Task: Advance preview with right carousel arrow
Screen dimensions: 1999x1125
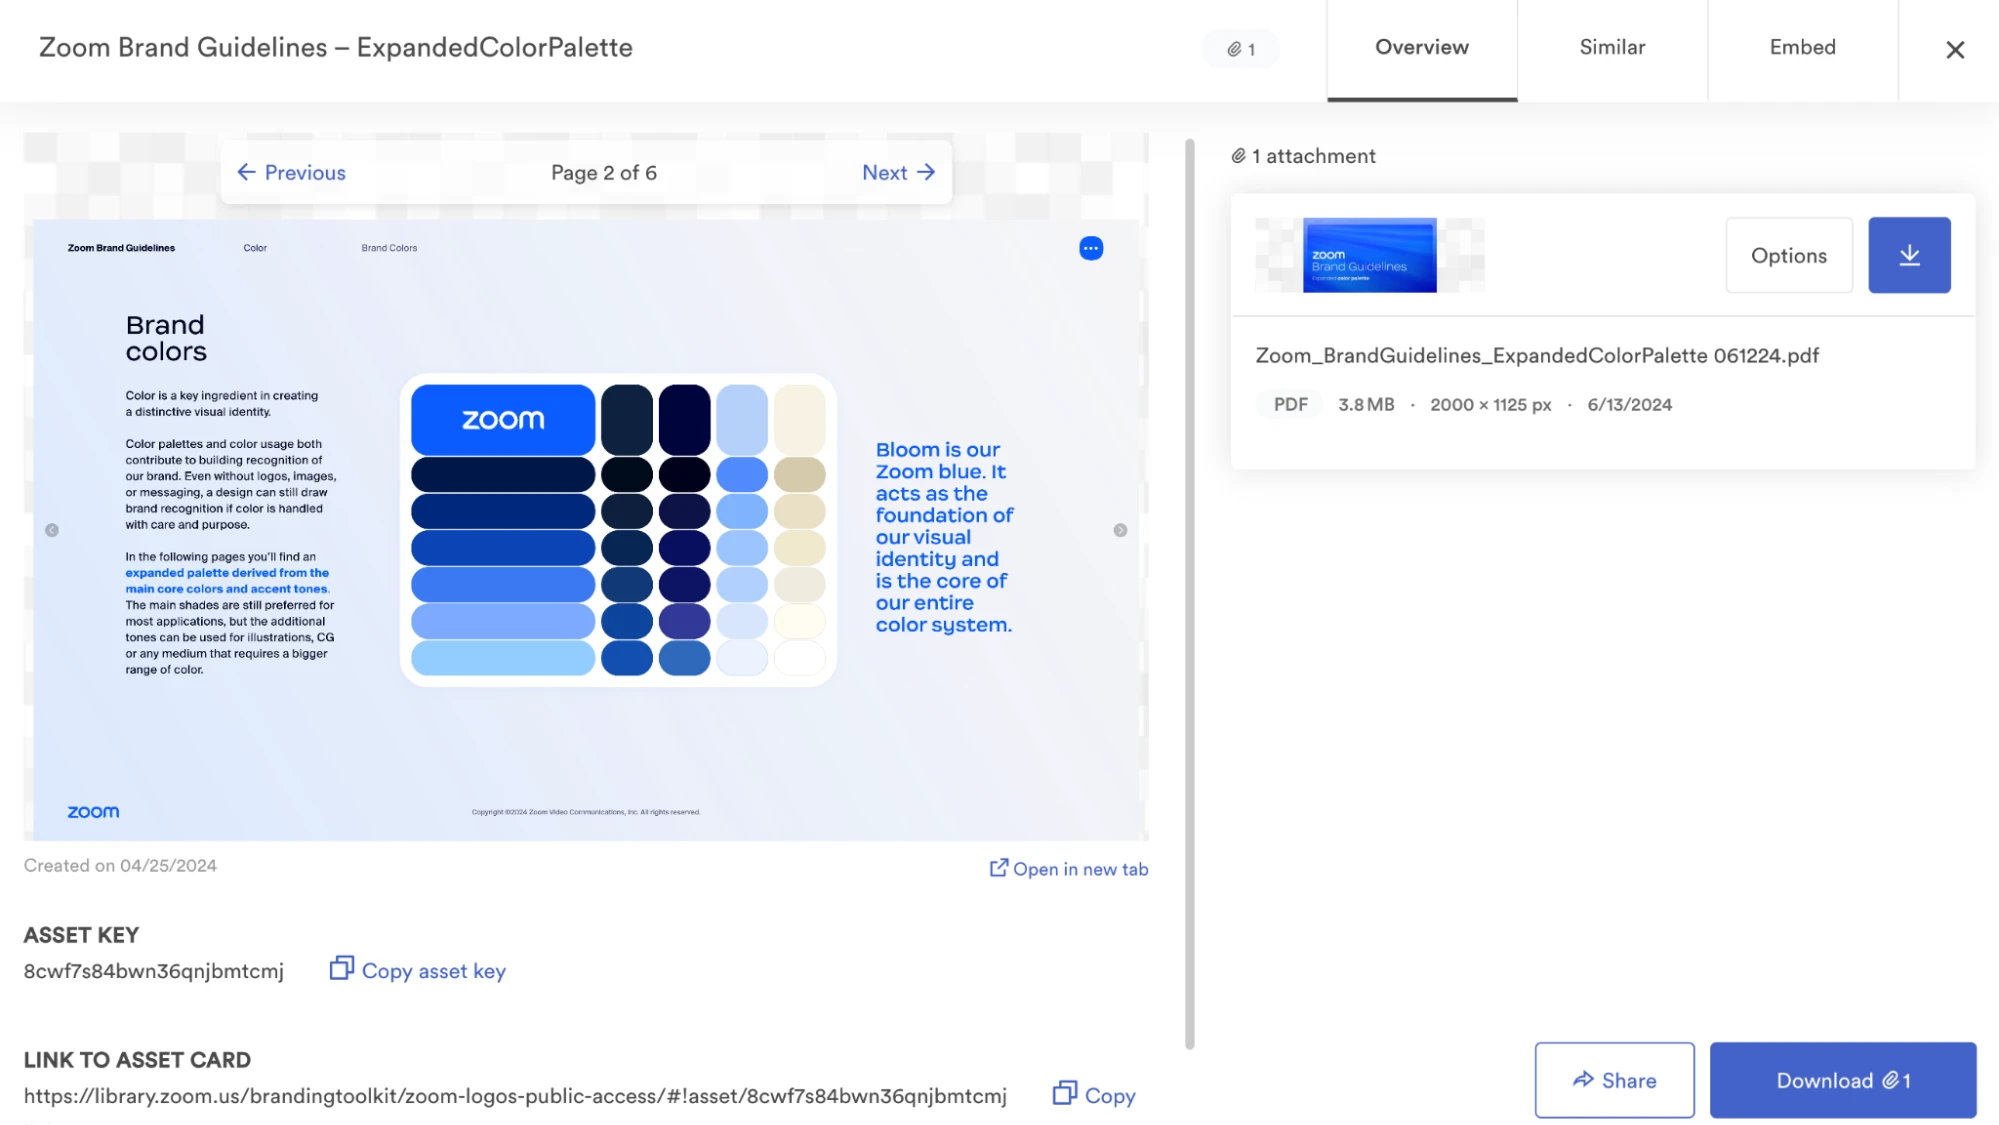Action: [x=1120, y=530]
